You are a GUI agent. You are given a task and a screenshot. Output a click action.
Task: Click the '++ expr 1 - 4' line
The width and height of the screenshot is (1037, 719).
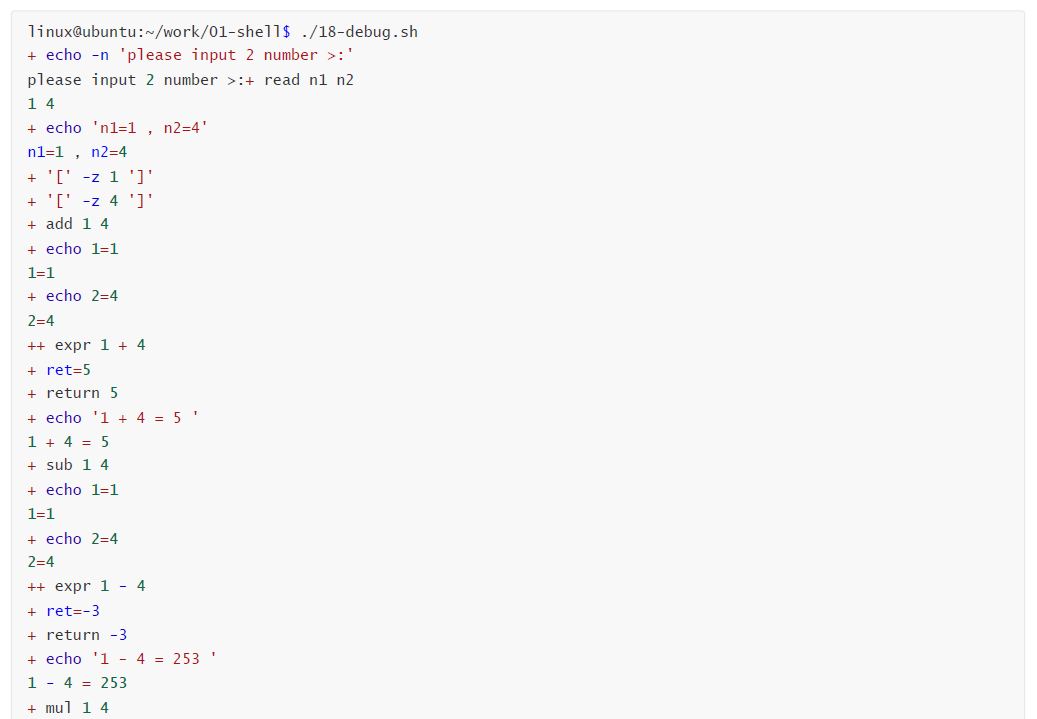pos(87,586)
